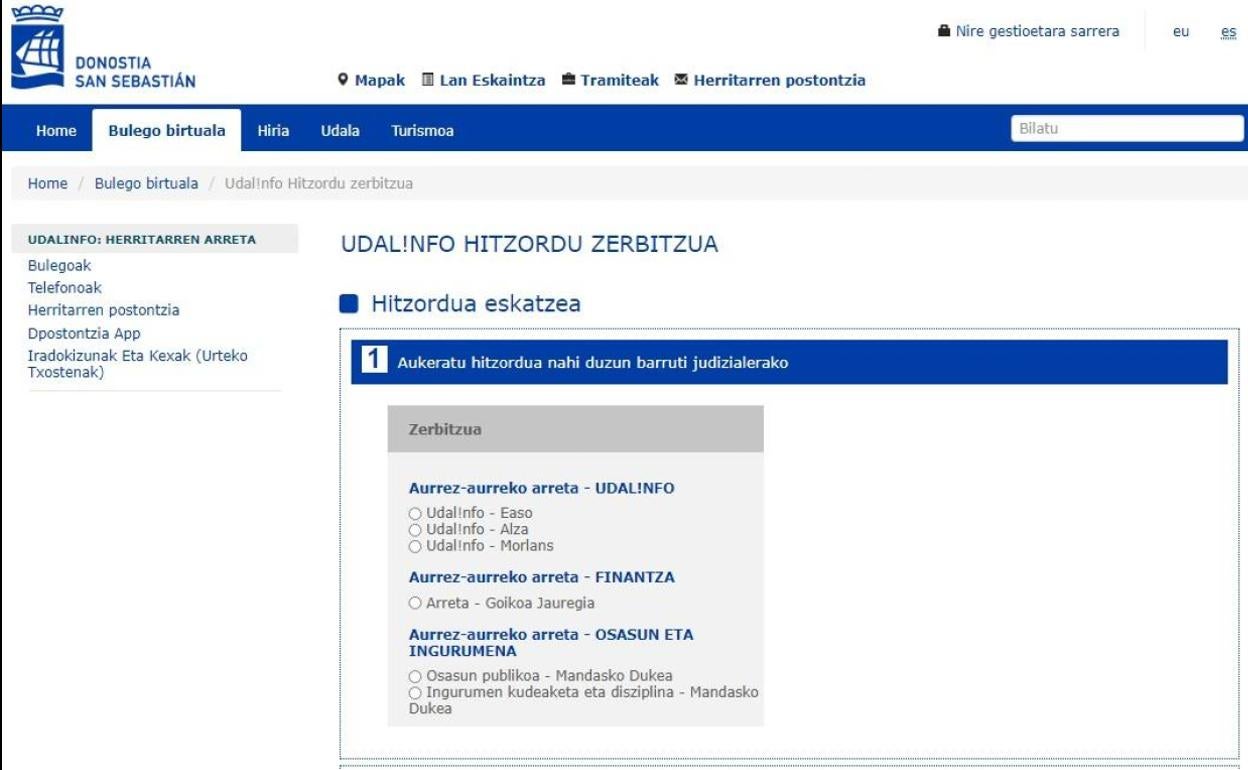Pick Osasun publikoa - Mandasko Dukea
This screenshot has width=1248, height=770.
(x=415, y=676)
